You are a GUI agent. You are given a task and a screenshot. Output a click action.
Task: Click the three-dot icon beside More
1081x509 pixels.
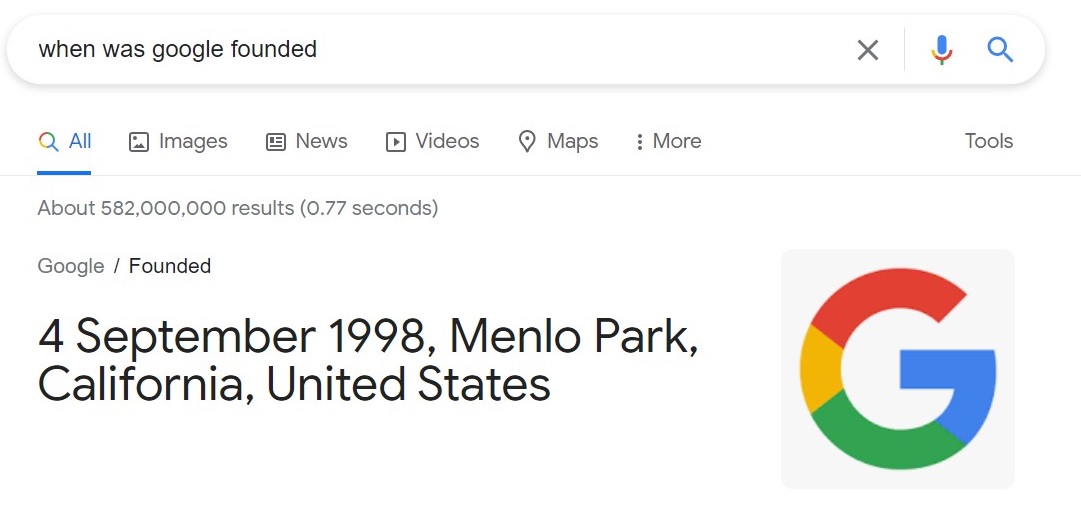640,142
